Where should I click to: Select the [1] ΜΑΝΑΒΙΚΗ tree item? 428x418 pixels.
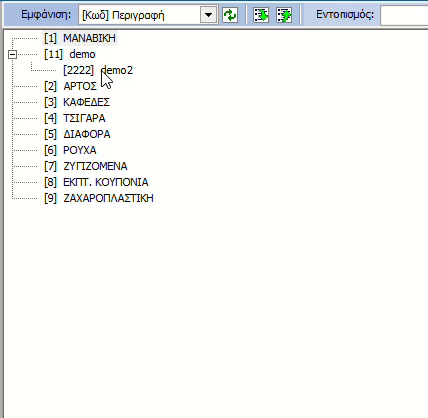point(80,38)
